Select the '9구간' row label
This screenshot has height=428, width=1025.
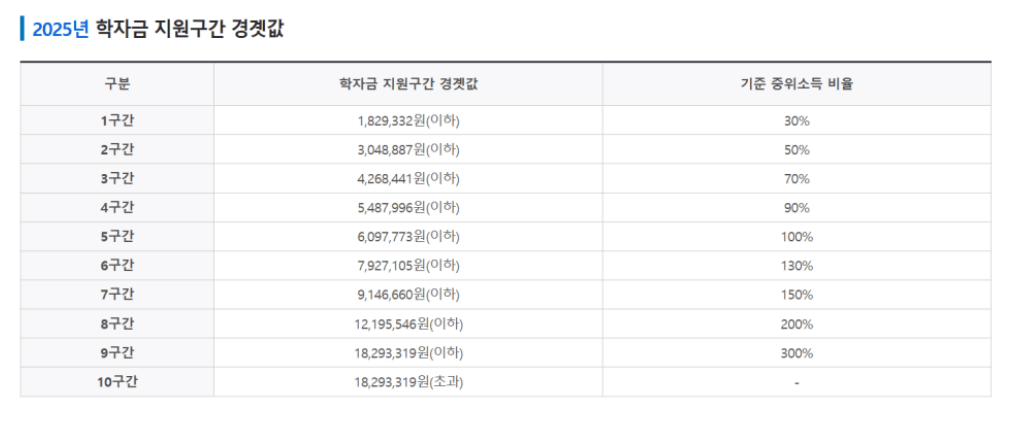tap(117, 353)
